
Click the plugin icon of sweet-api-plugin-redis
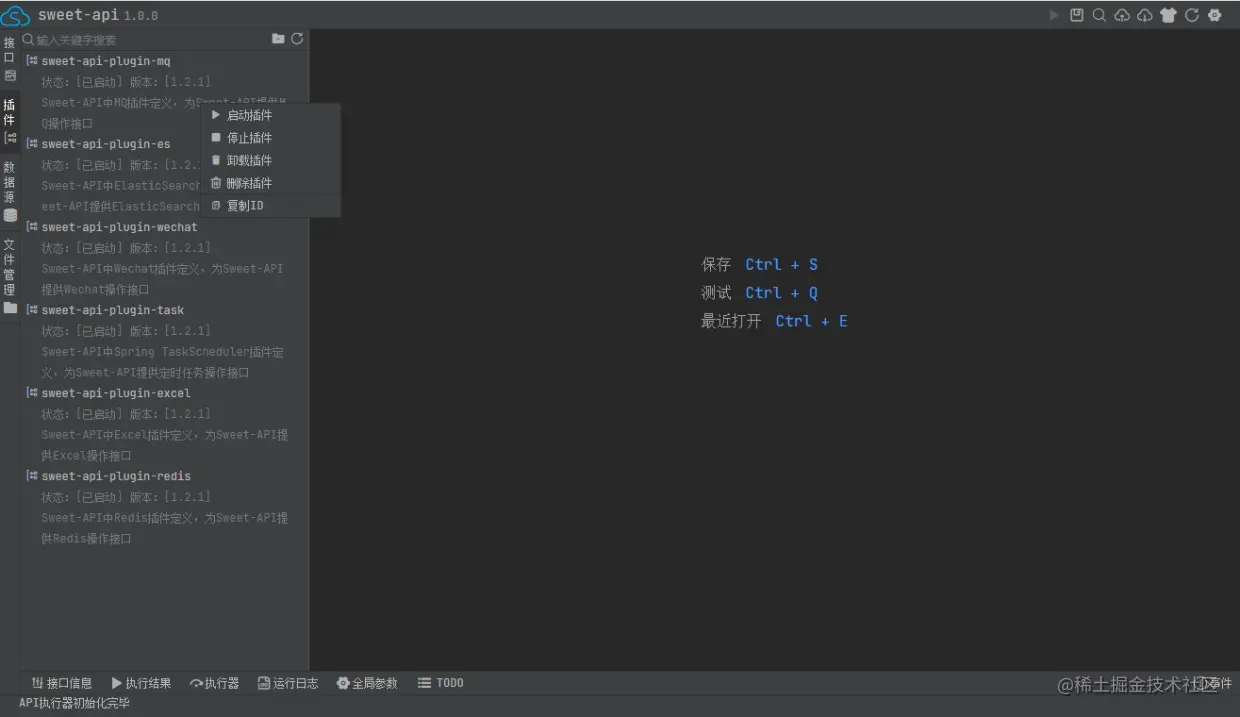(32, 476)
